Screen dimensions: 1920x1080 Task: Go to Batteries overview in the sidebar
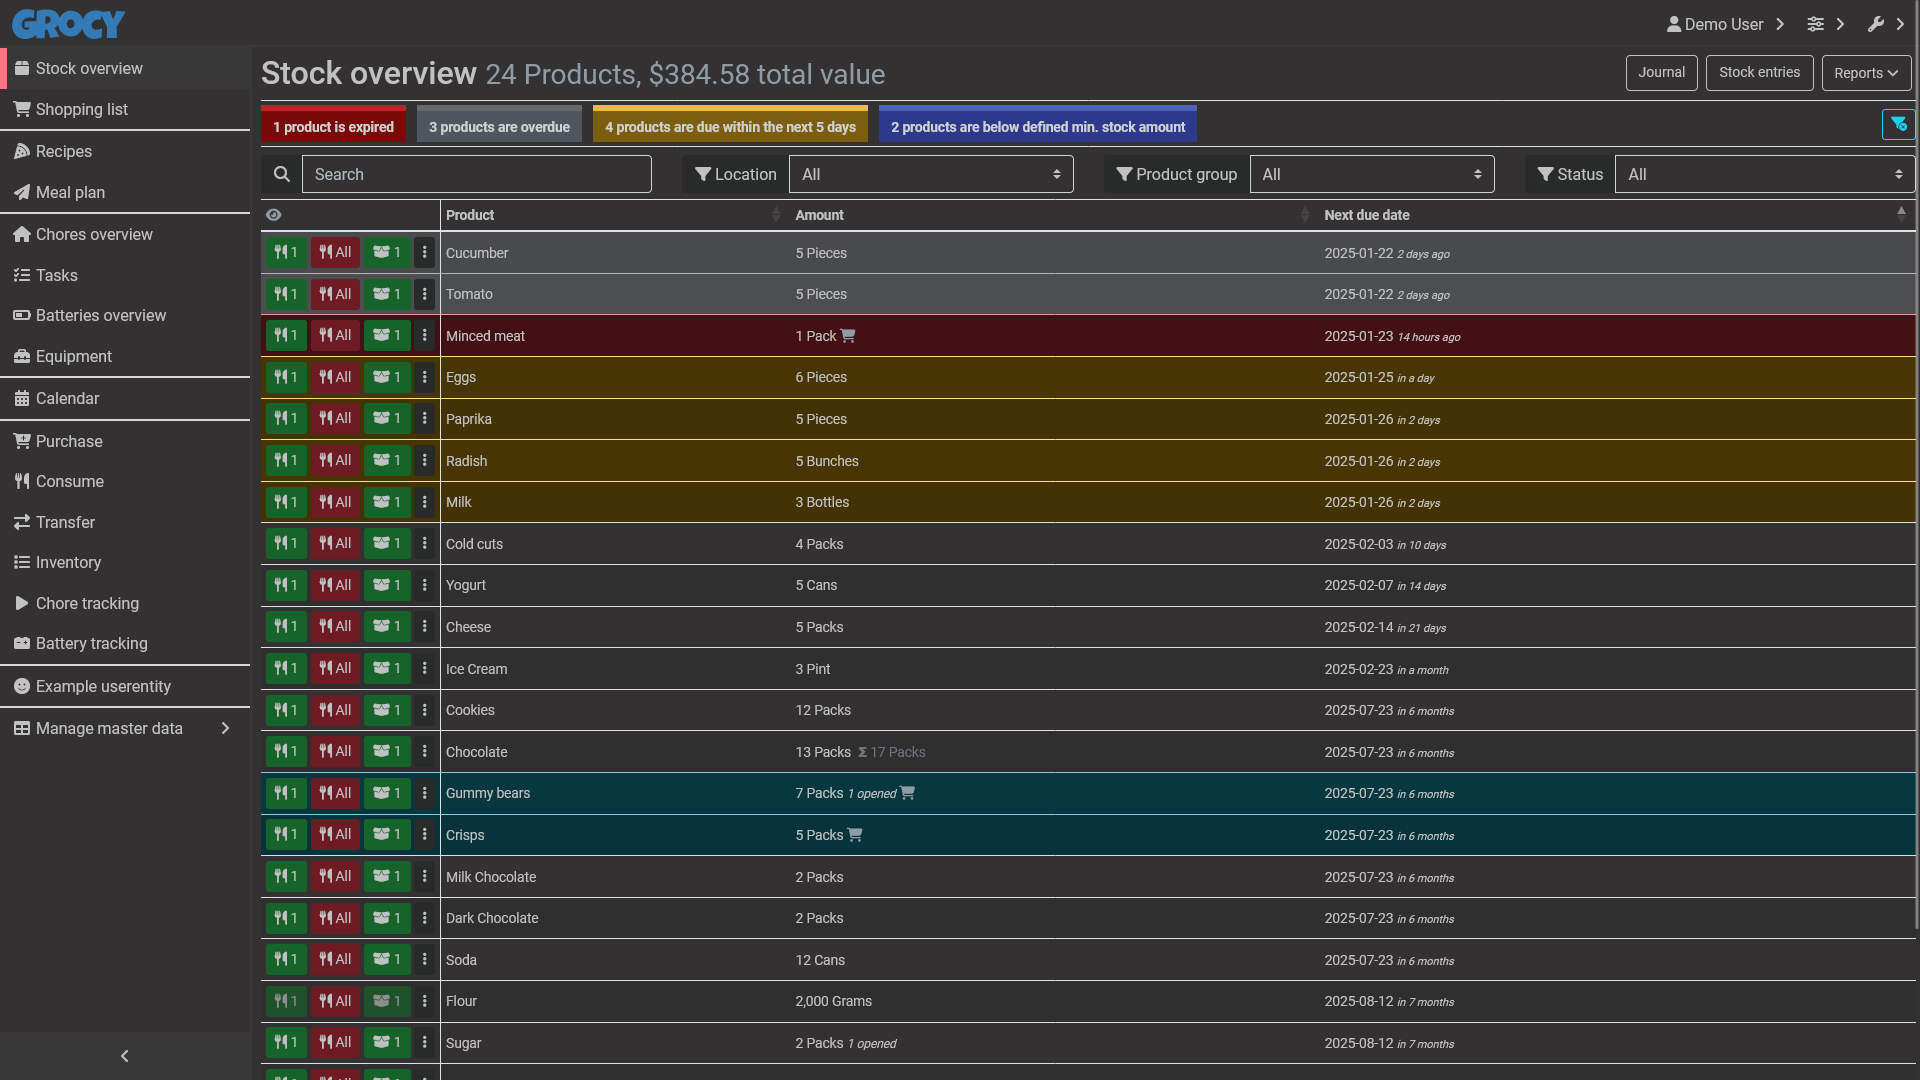point(101,316)
